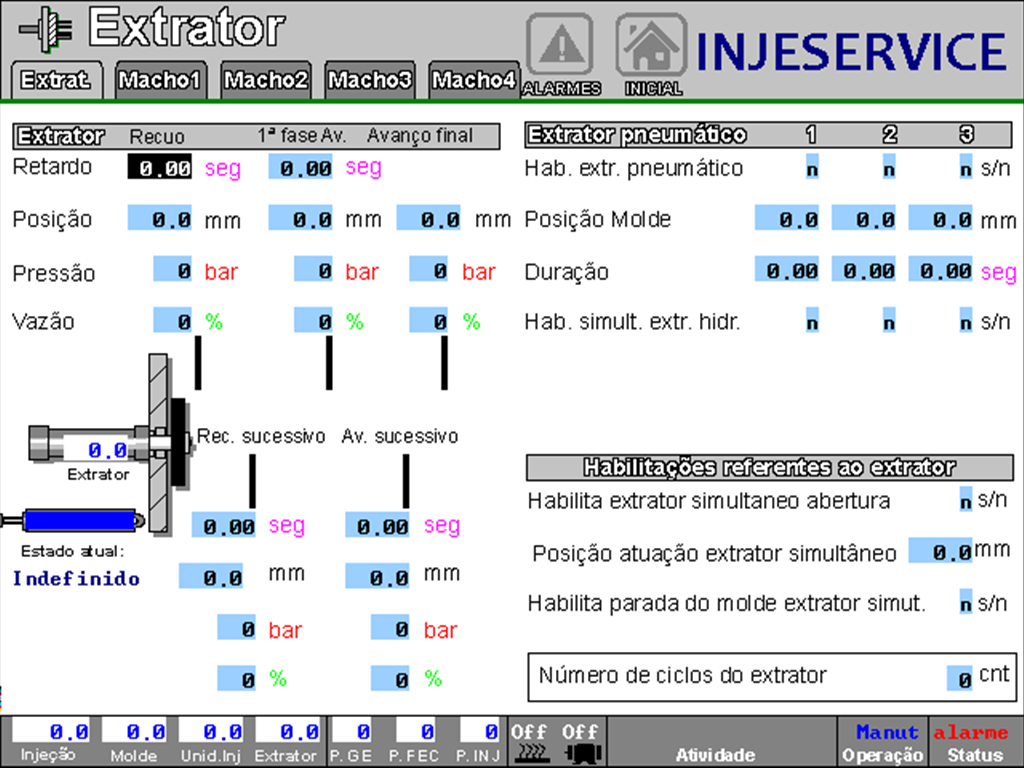Click the INJESERVICE logo
The width and height of the screenshot is (1024, 768).
pyautogui.click(x=850, y=52)
